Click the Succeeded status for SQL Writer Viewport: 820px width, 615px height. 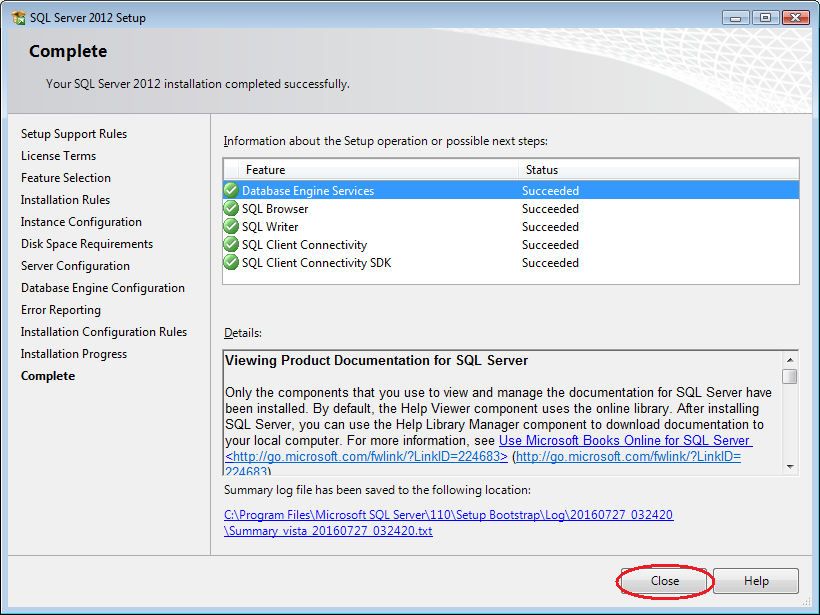click(x=550, y=226)
